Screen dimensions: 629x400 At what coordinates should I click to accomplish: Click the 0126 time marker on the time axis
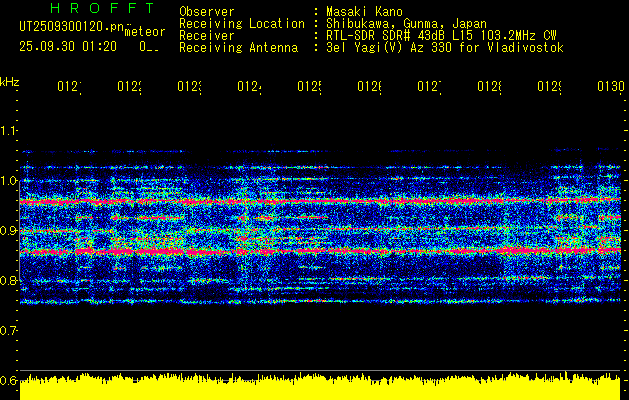370,86
